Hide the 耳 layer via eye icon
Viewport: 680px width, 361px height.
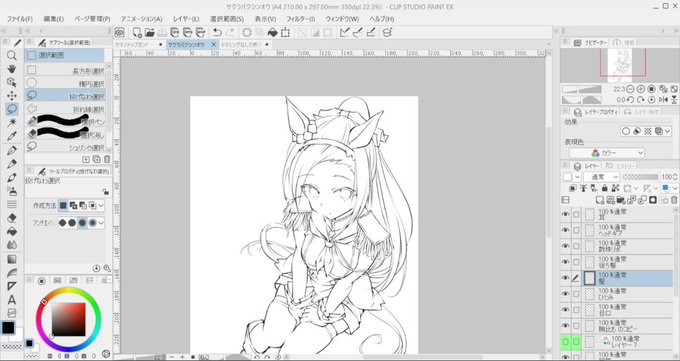point(565,214)
